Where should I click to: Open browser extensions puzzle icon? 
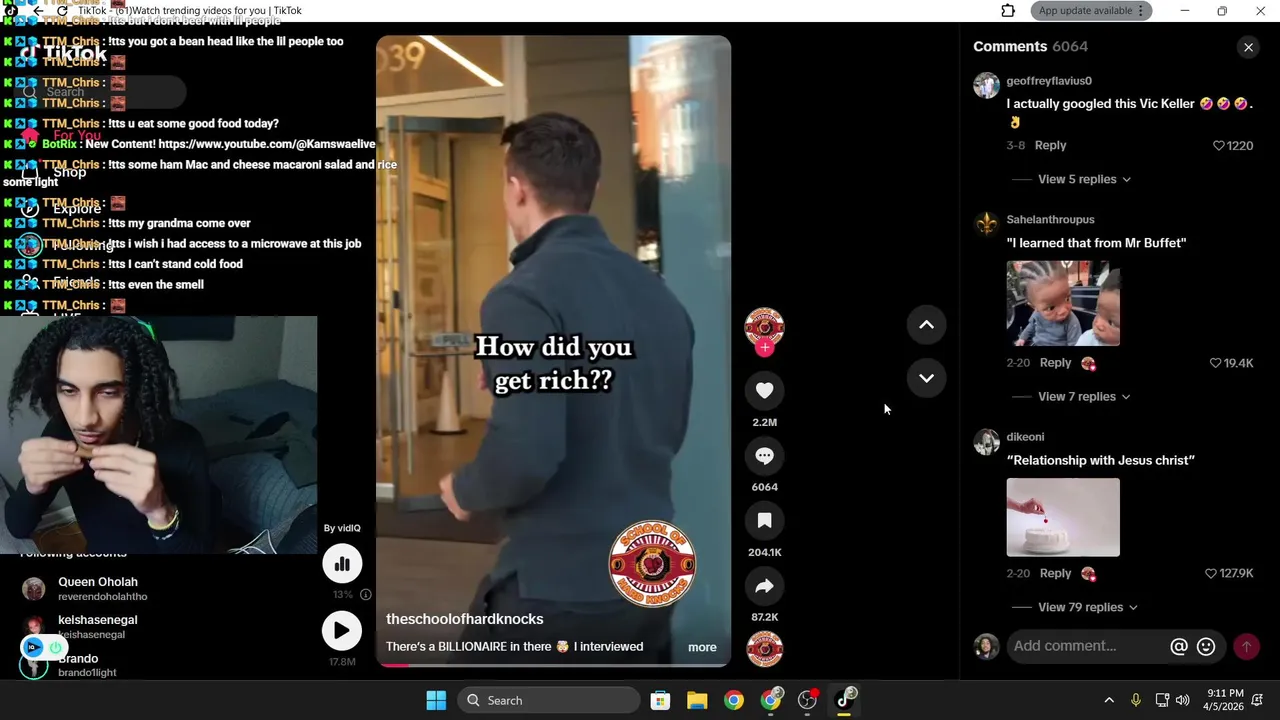click(x=1008, y=11)
